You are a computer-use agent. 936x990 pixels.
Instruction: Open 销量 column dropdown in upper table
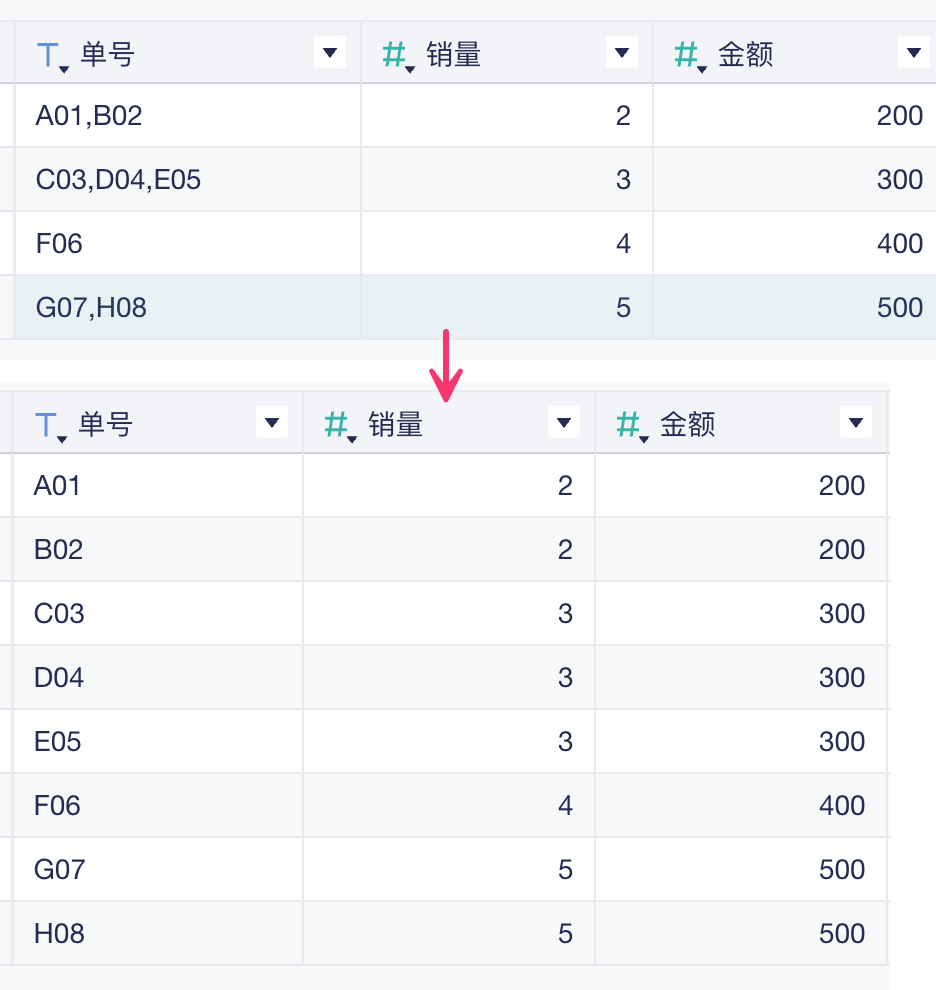coord(621,52)
